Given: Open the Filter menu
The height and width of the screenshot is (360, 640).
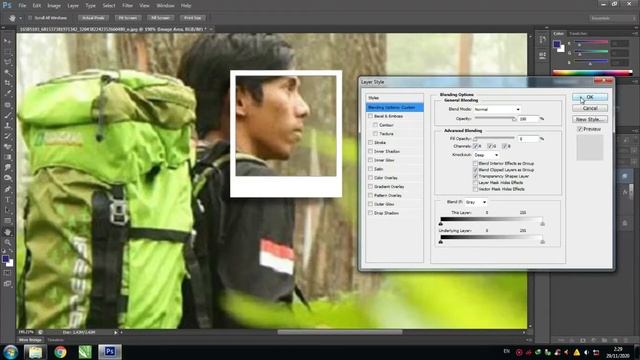Looking at the screenshot, I should [x=128, y=6].
